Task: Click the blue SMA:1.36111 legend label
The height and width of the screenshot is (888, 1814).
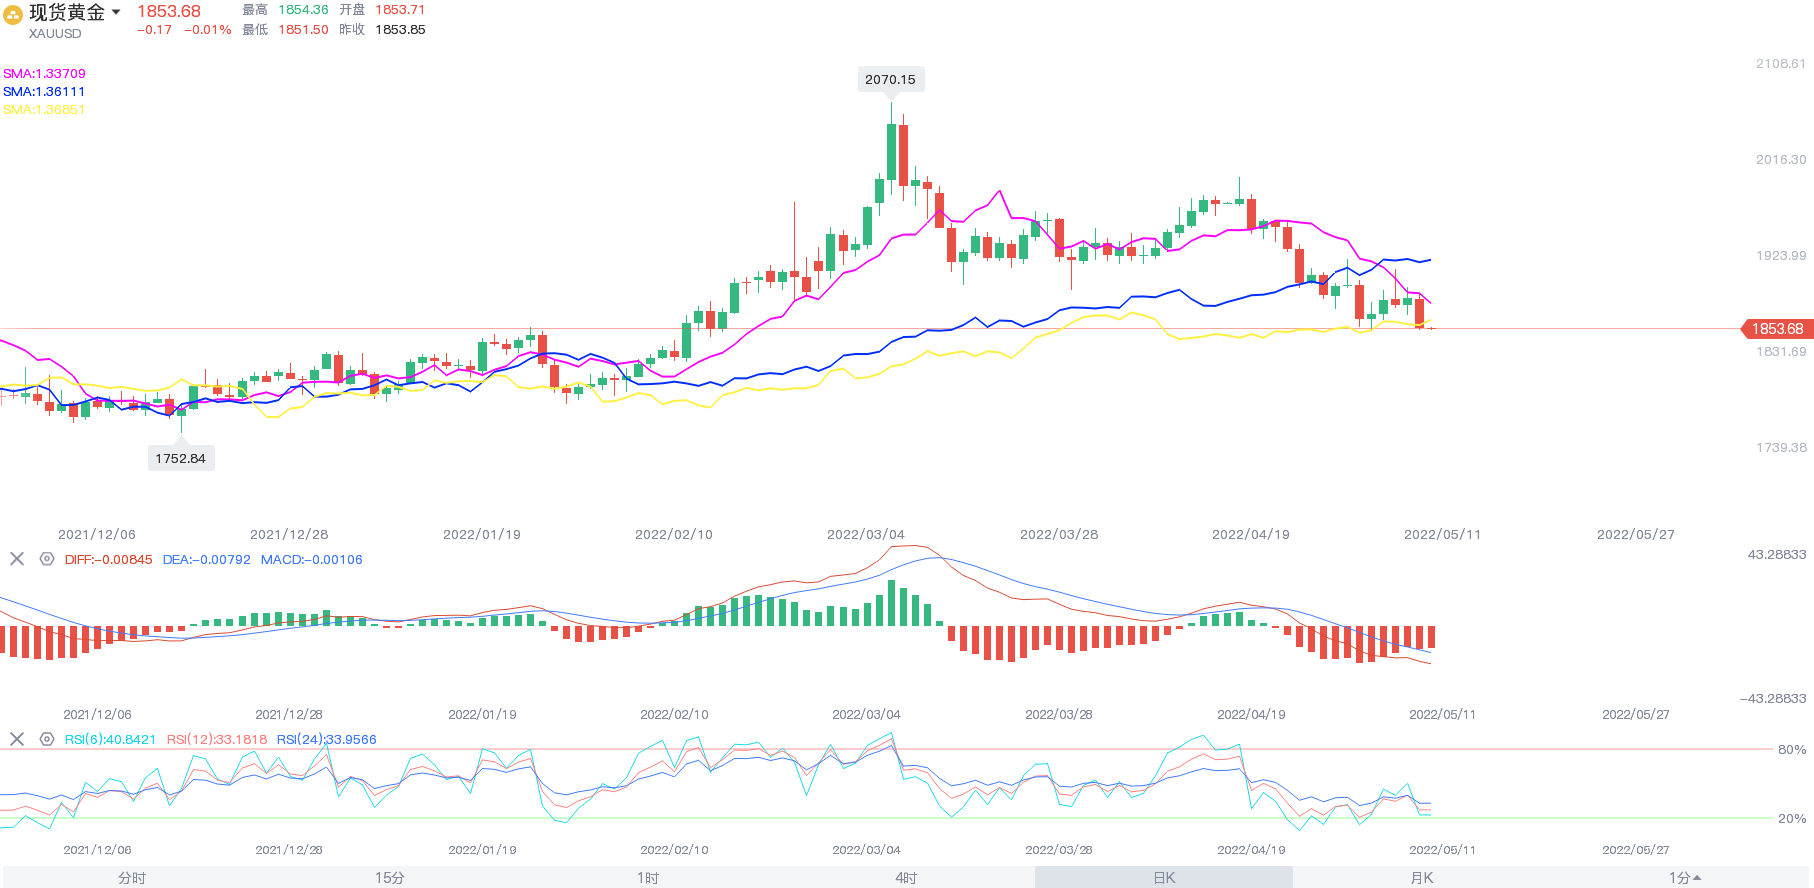Action: [x=44, y=91]
